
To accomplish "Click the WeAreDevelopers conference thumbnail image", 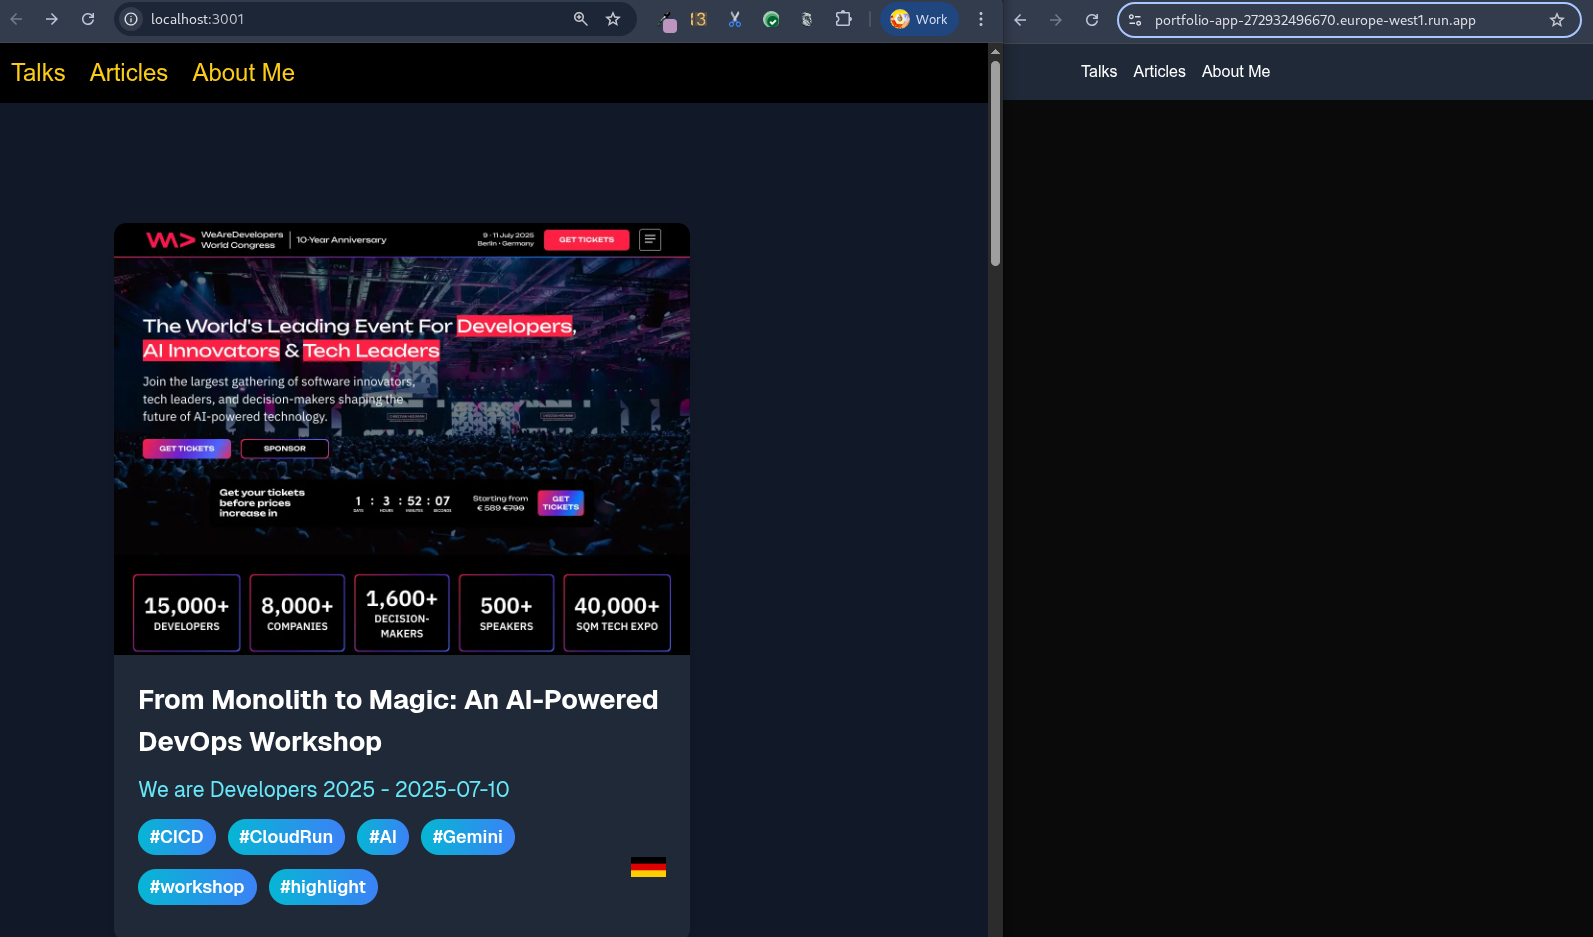I will tap(402, 439).
